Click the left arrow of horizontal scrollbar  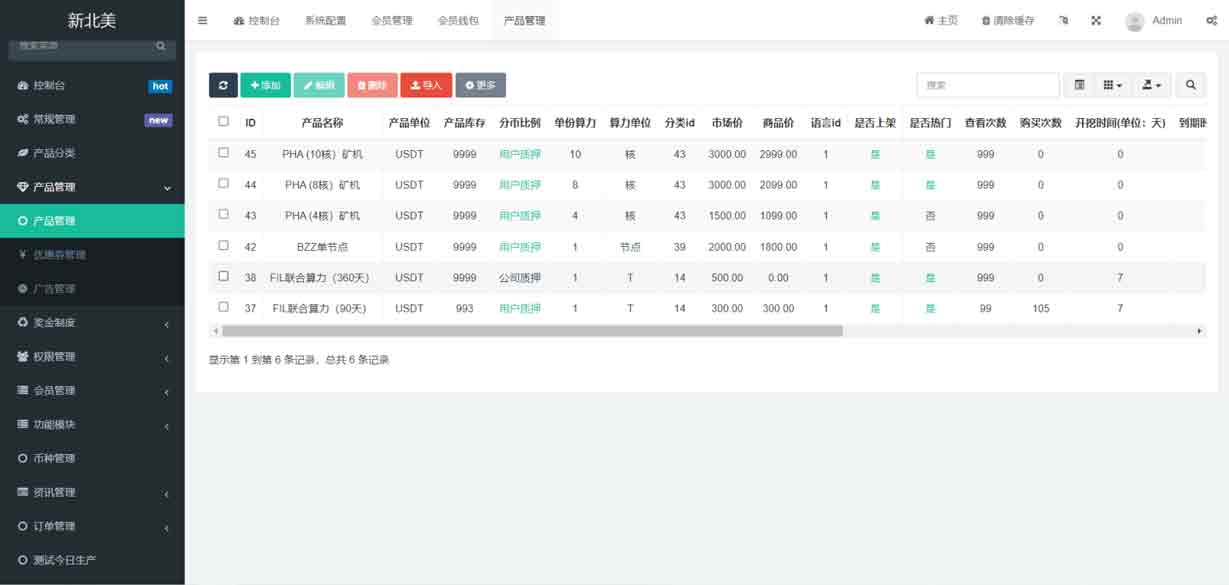tap(214, 331)
